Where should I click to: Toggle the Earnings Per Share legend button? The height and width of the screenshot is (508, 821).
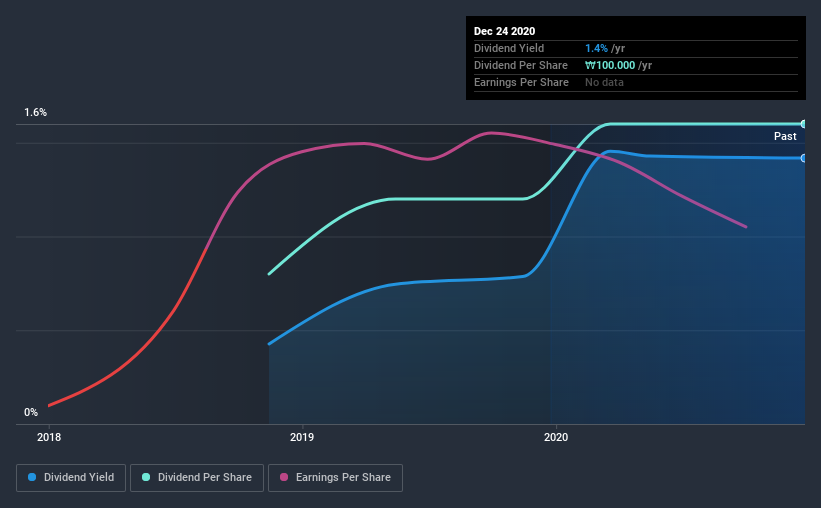(335, 478)
